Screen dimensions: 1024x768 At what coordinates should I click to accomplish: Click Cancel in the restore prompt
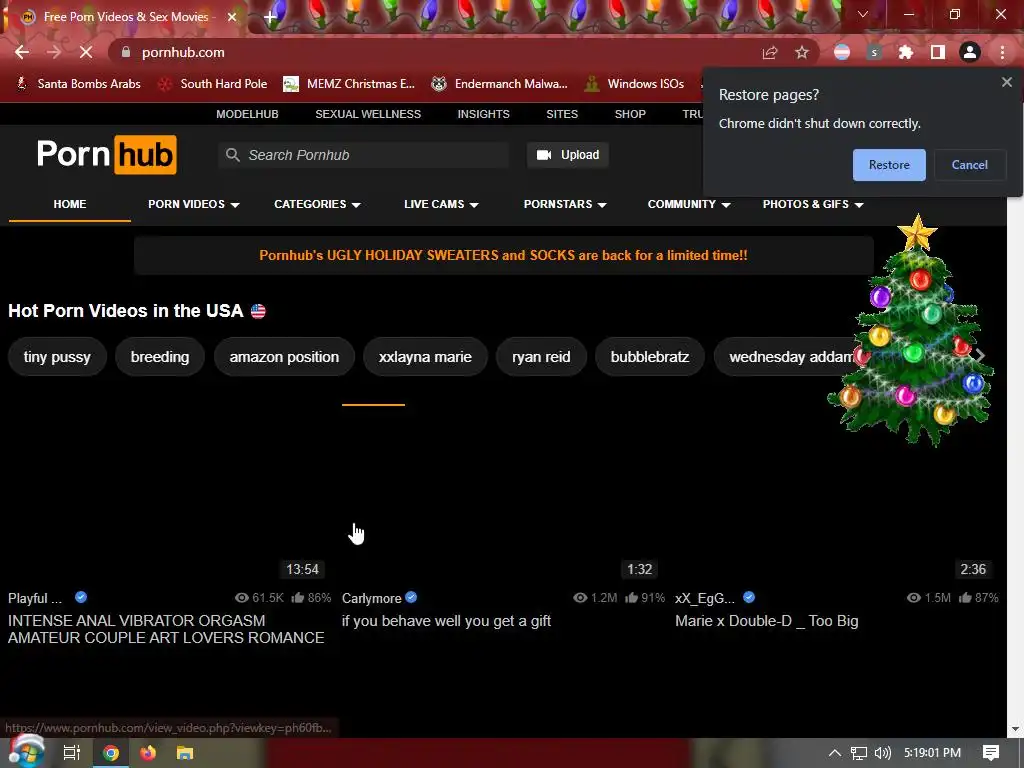coord(970,165)
